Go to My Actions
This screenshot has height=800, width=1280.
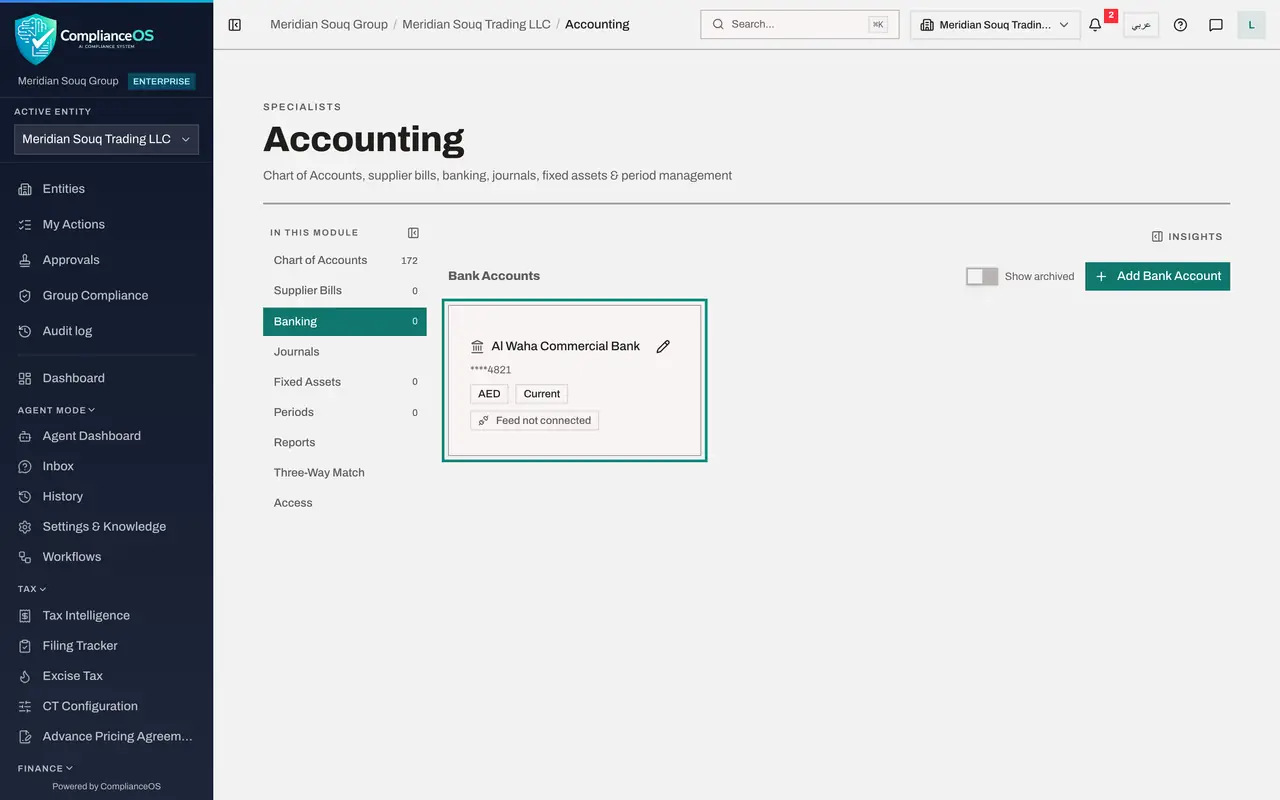[x=106, y=225]
